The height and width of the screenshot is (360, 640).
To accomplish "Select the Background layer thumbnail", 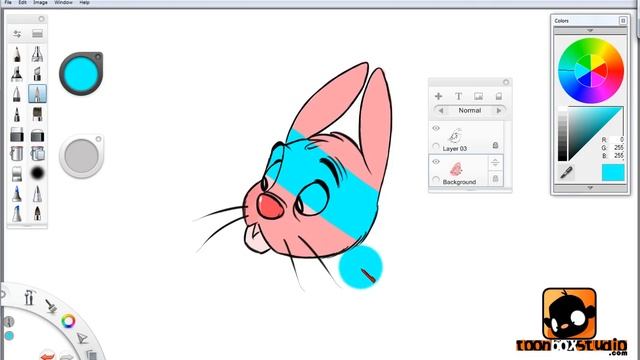I will [x=456, y=169].
